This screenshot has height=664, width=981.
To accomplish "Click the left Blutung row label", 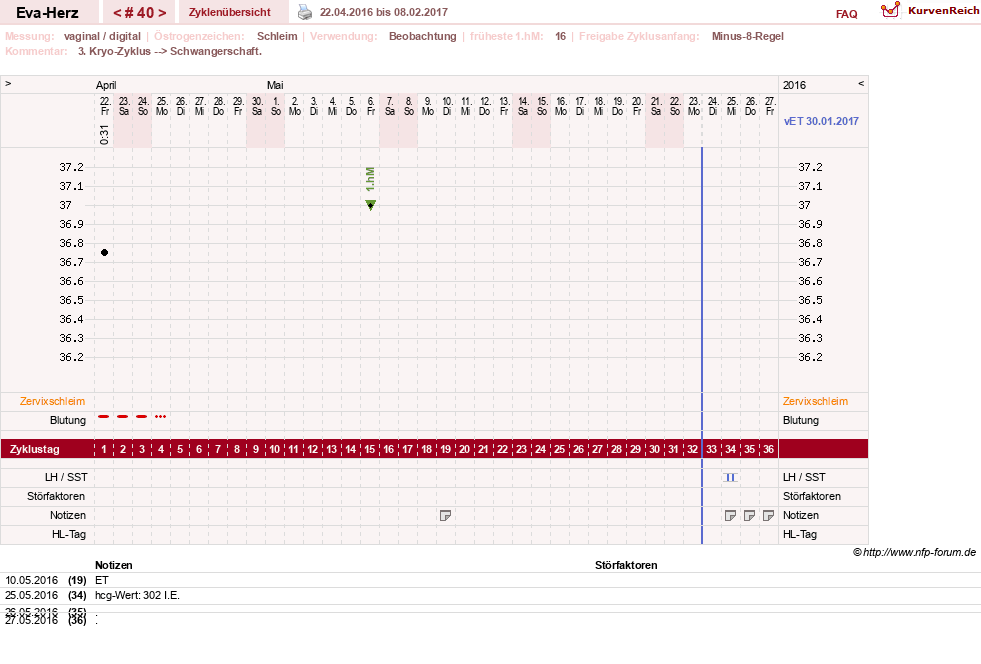I will tap(68, 421).
